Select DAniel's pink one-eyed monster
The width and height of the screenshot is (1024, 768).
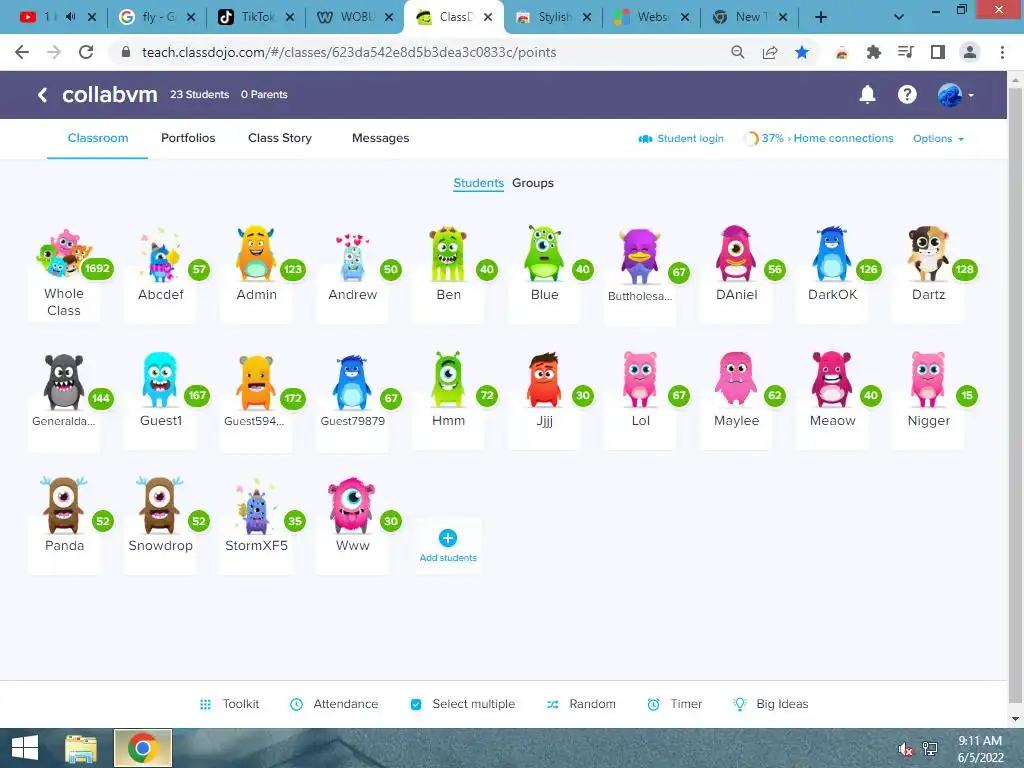point(736,253)
